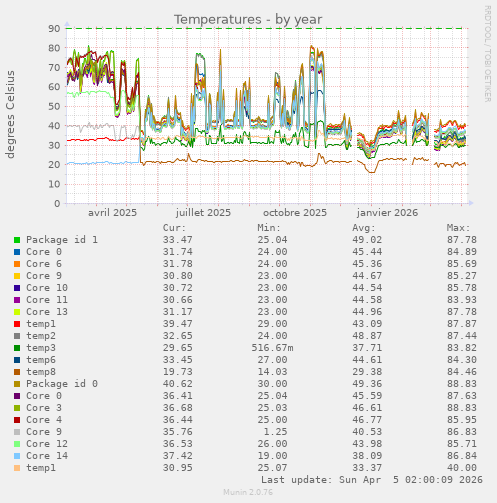Image resolution: width=497 pixels, height=503 pixels.
Task: Click the 'Core 14' legend label
Action: (47, 456)
